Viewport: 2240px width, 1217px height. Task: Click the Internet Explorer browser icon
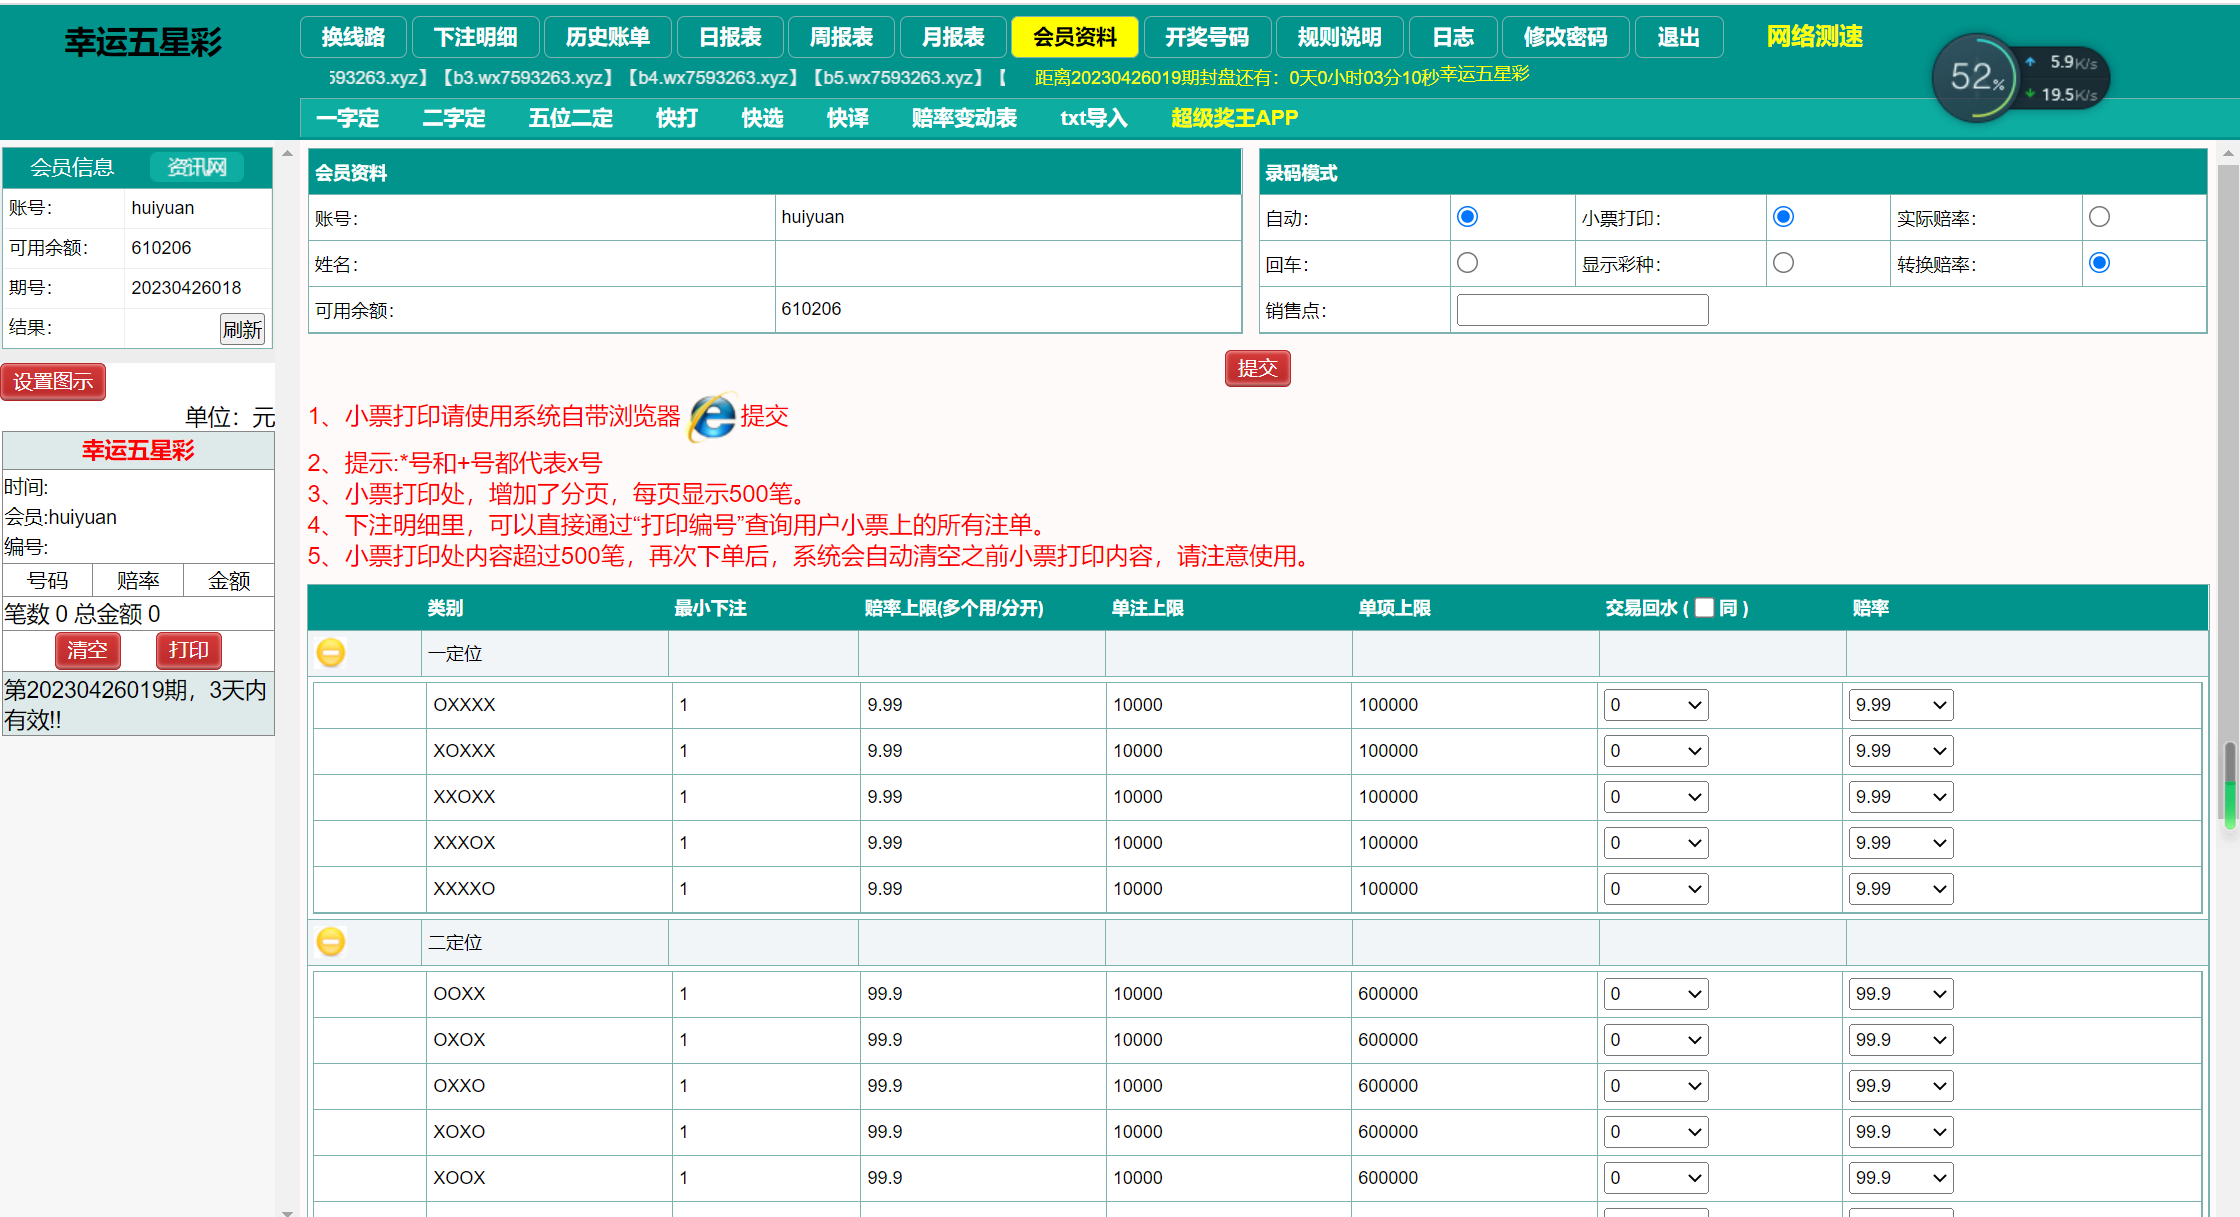(x=712, y=416)
